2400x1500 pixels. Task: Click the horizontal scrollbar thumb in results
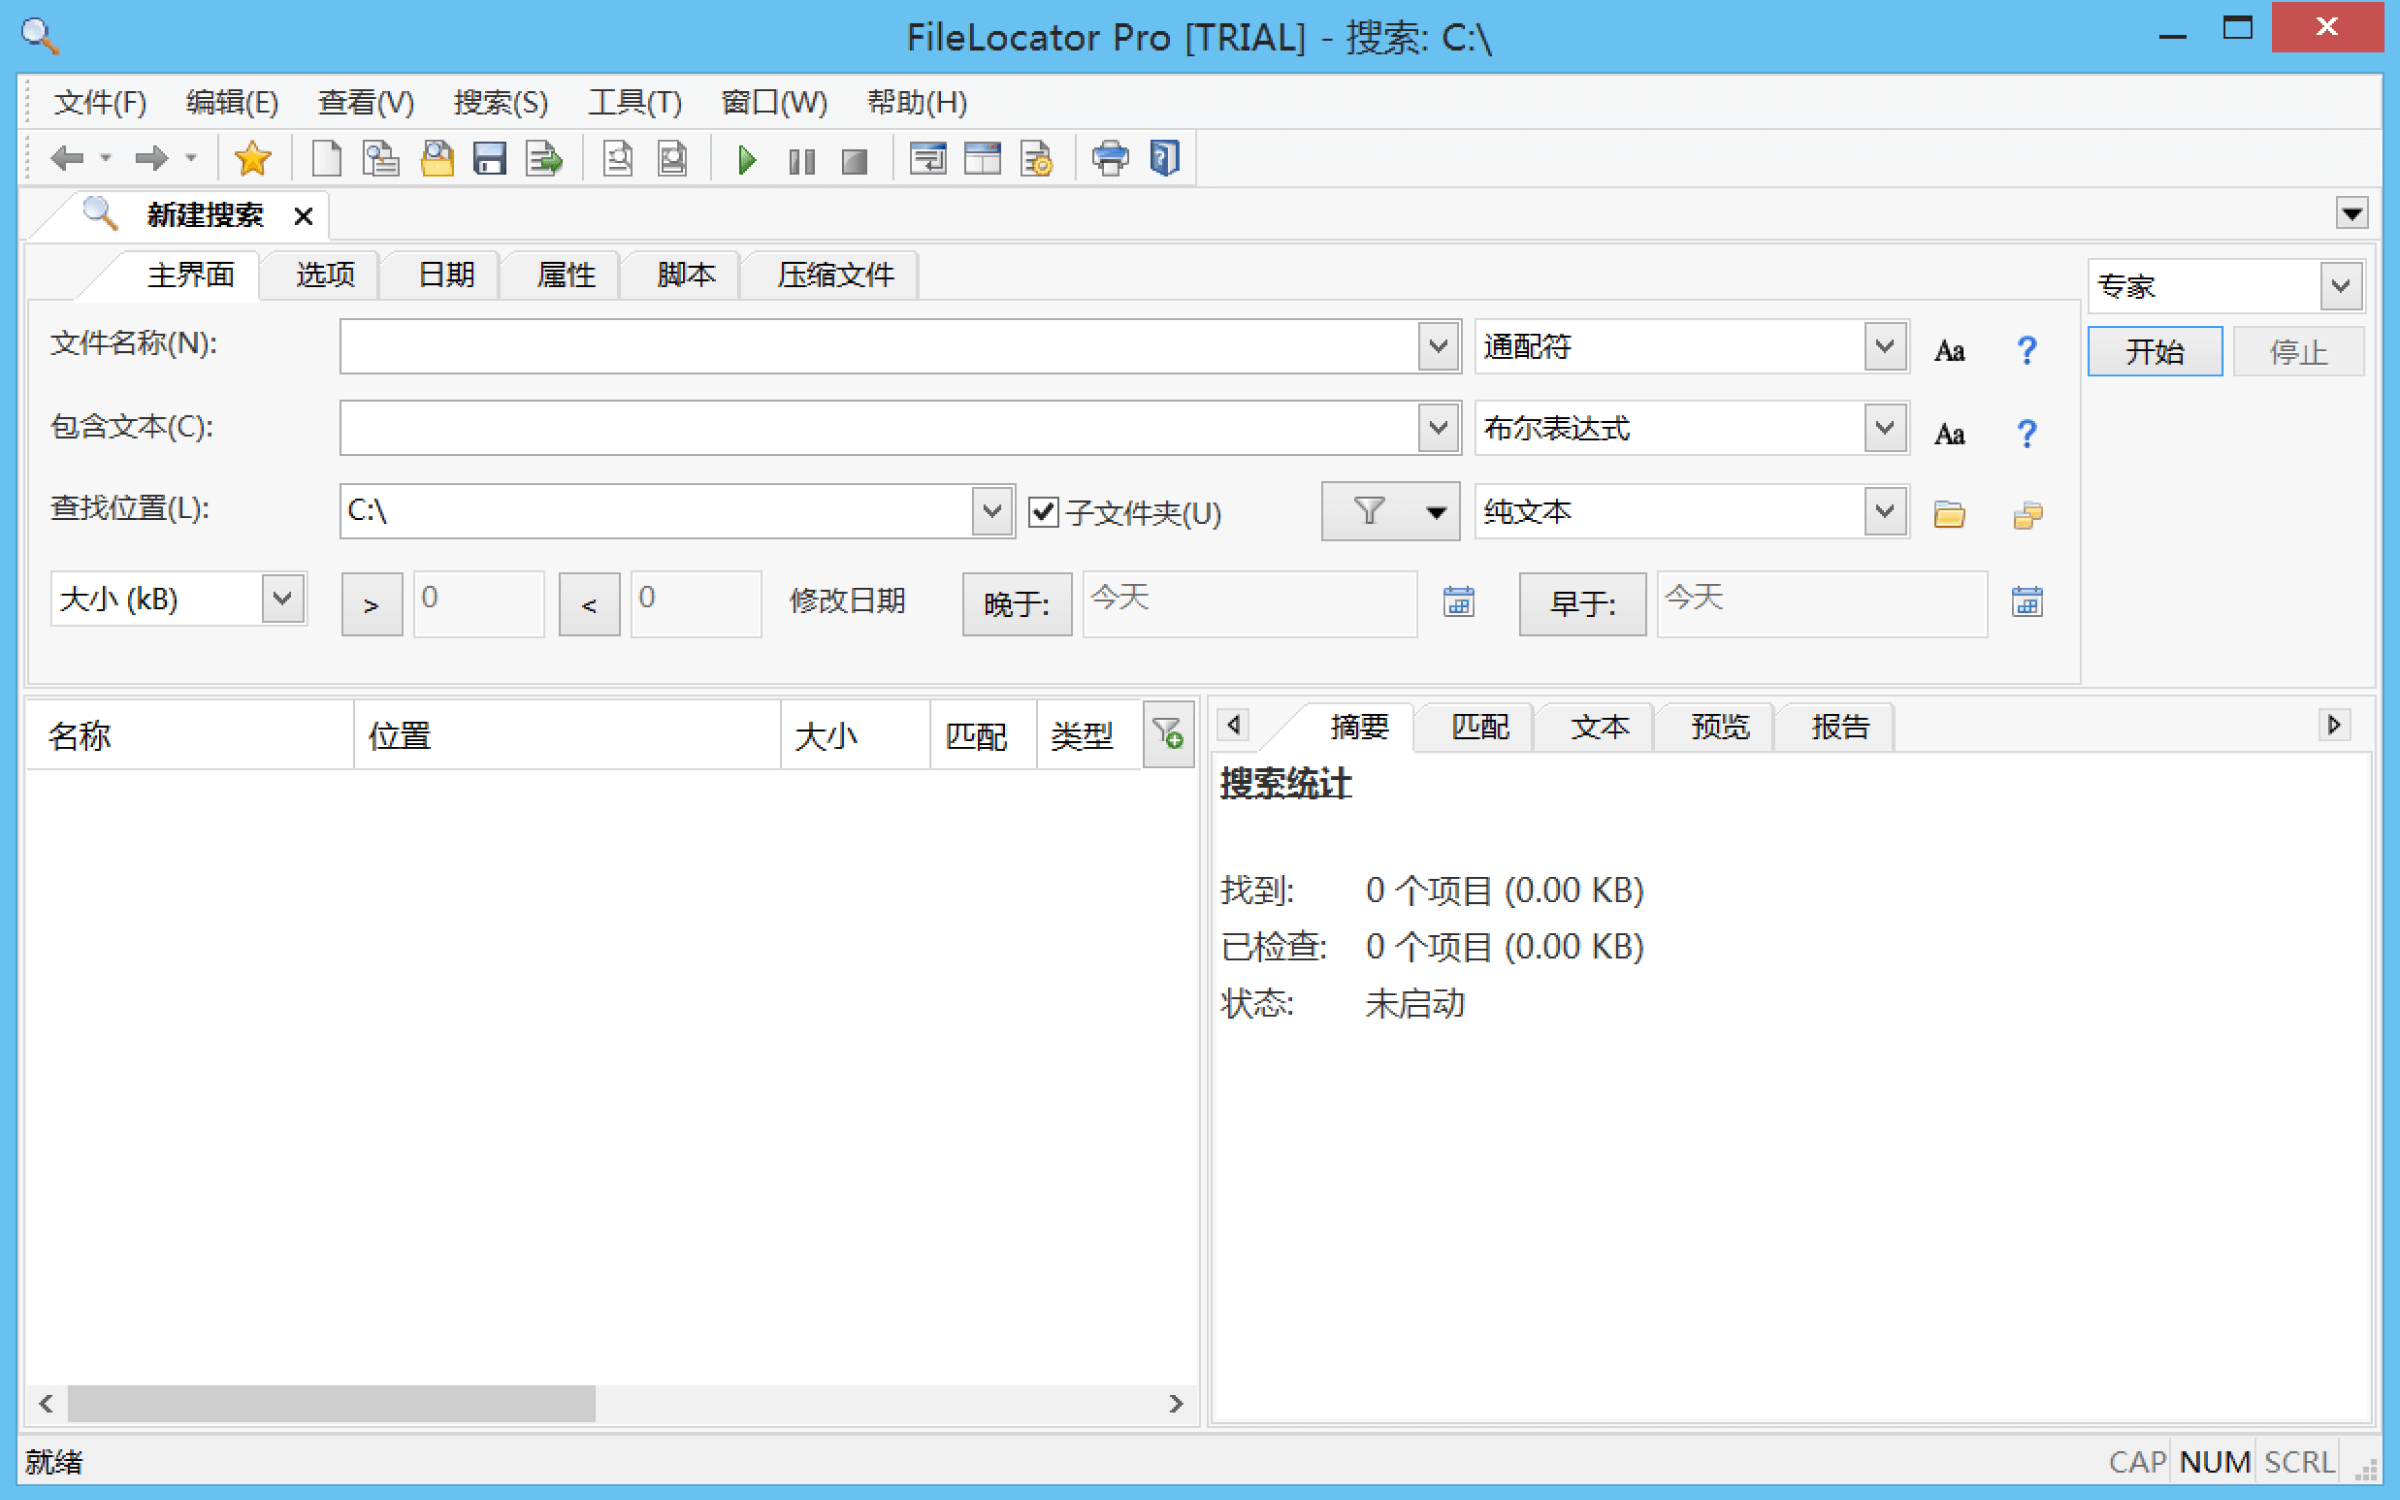[331, 1403]
